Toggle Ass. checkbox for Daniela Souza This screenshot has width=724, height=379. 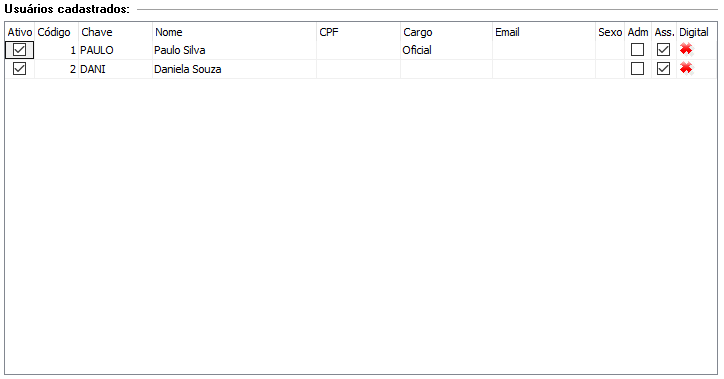pyautogui.click(x=663, y=69)
